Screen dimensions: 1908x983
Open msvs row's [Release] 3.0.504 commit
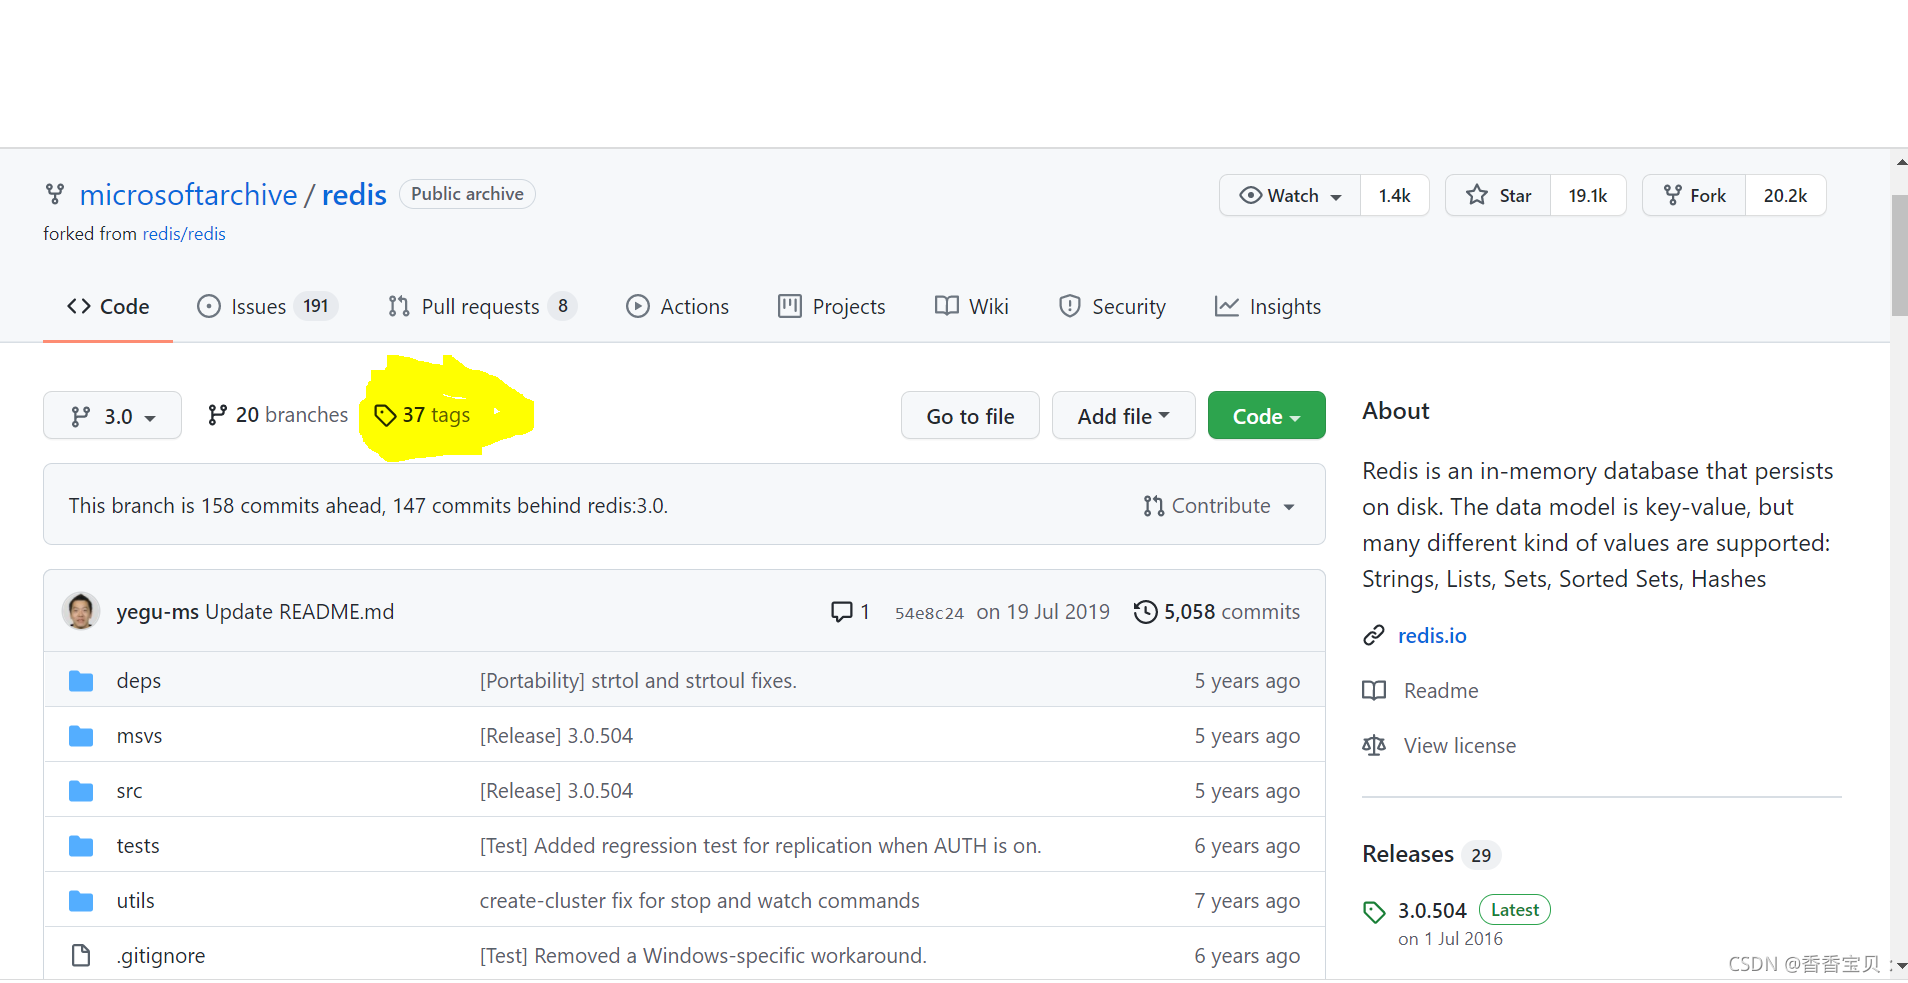pos(556,736)
